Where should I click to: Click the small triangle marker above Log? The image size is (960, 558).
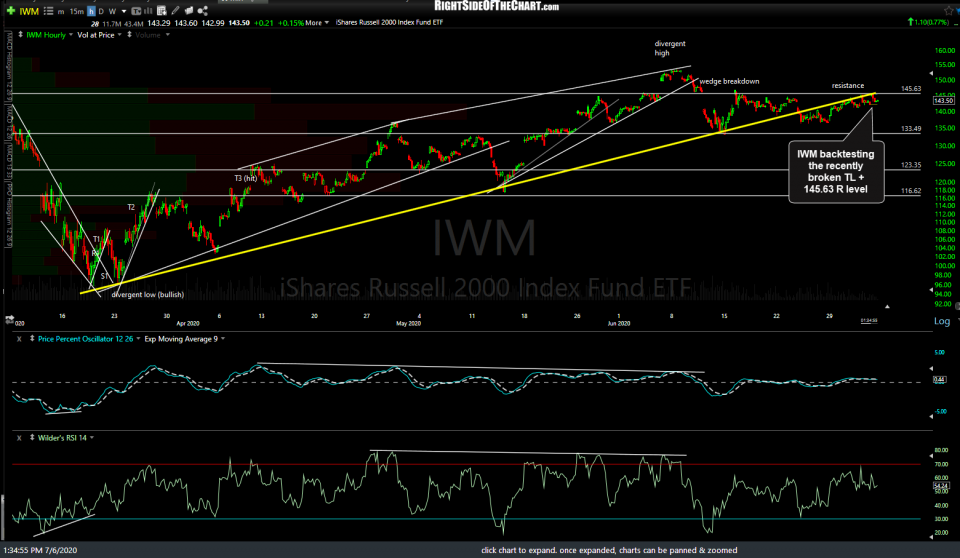pyautogui.click(x=887, y=306)
